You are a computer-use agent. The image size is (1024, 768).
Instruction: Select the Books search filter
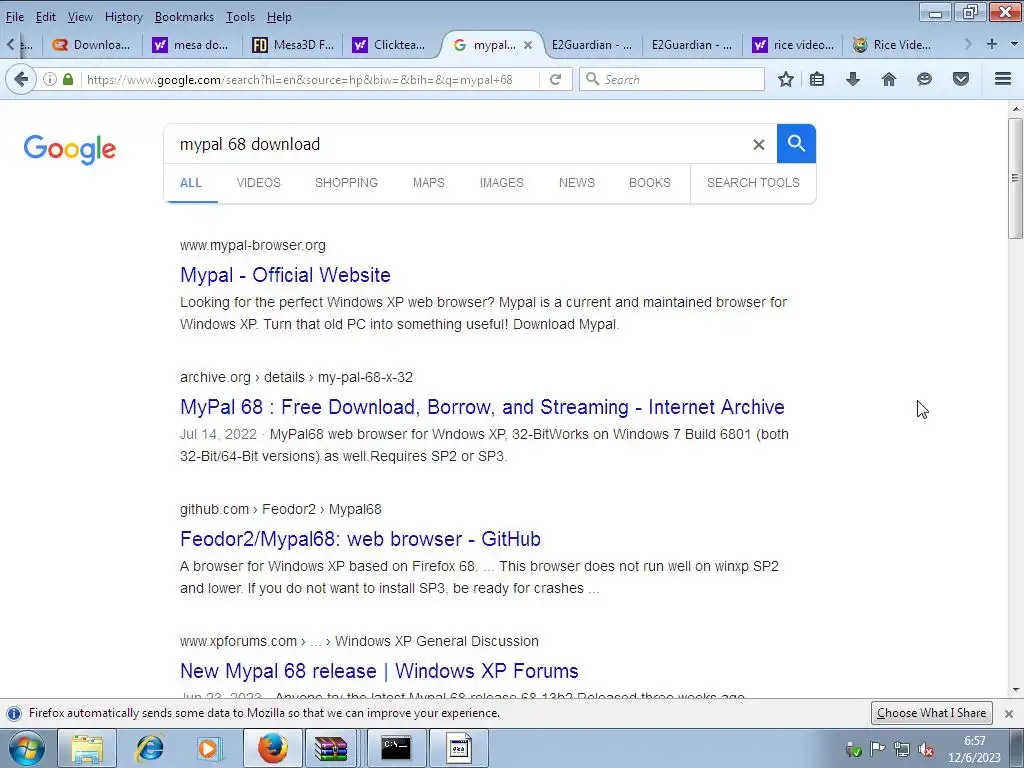click(x=650, y=183)
